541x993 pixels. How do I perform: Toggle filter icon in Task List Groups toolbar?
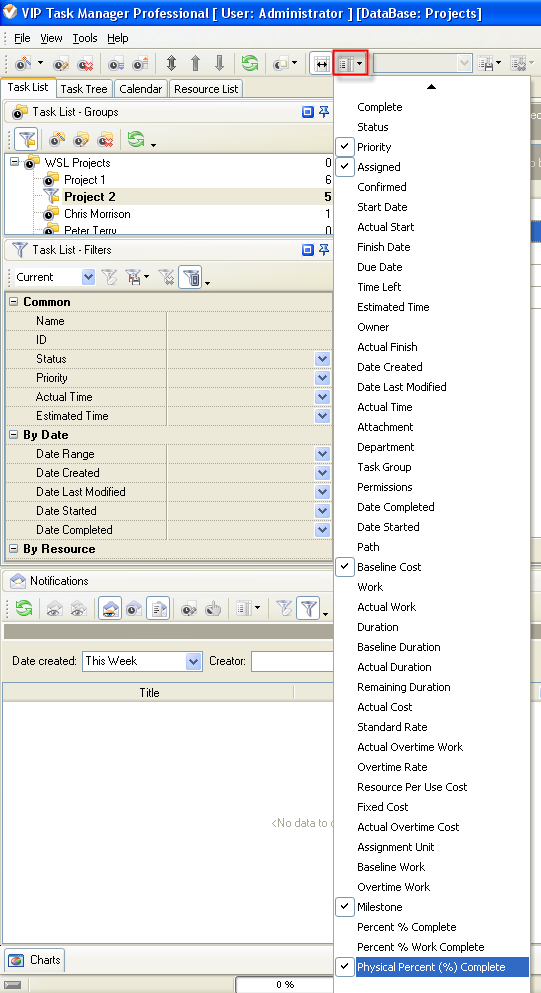pyautogui.click(x=26, y=139)
